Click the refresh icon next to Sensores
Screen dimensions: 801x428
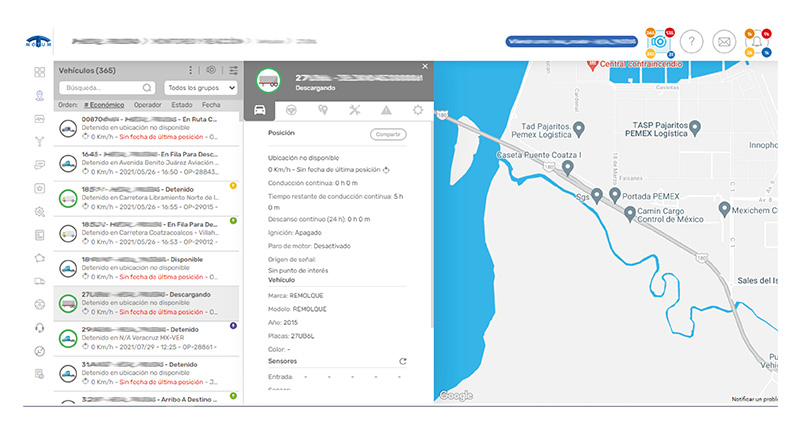pos(403,361)
